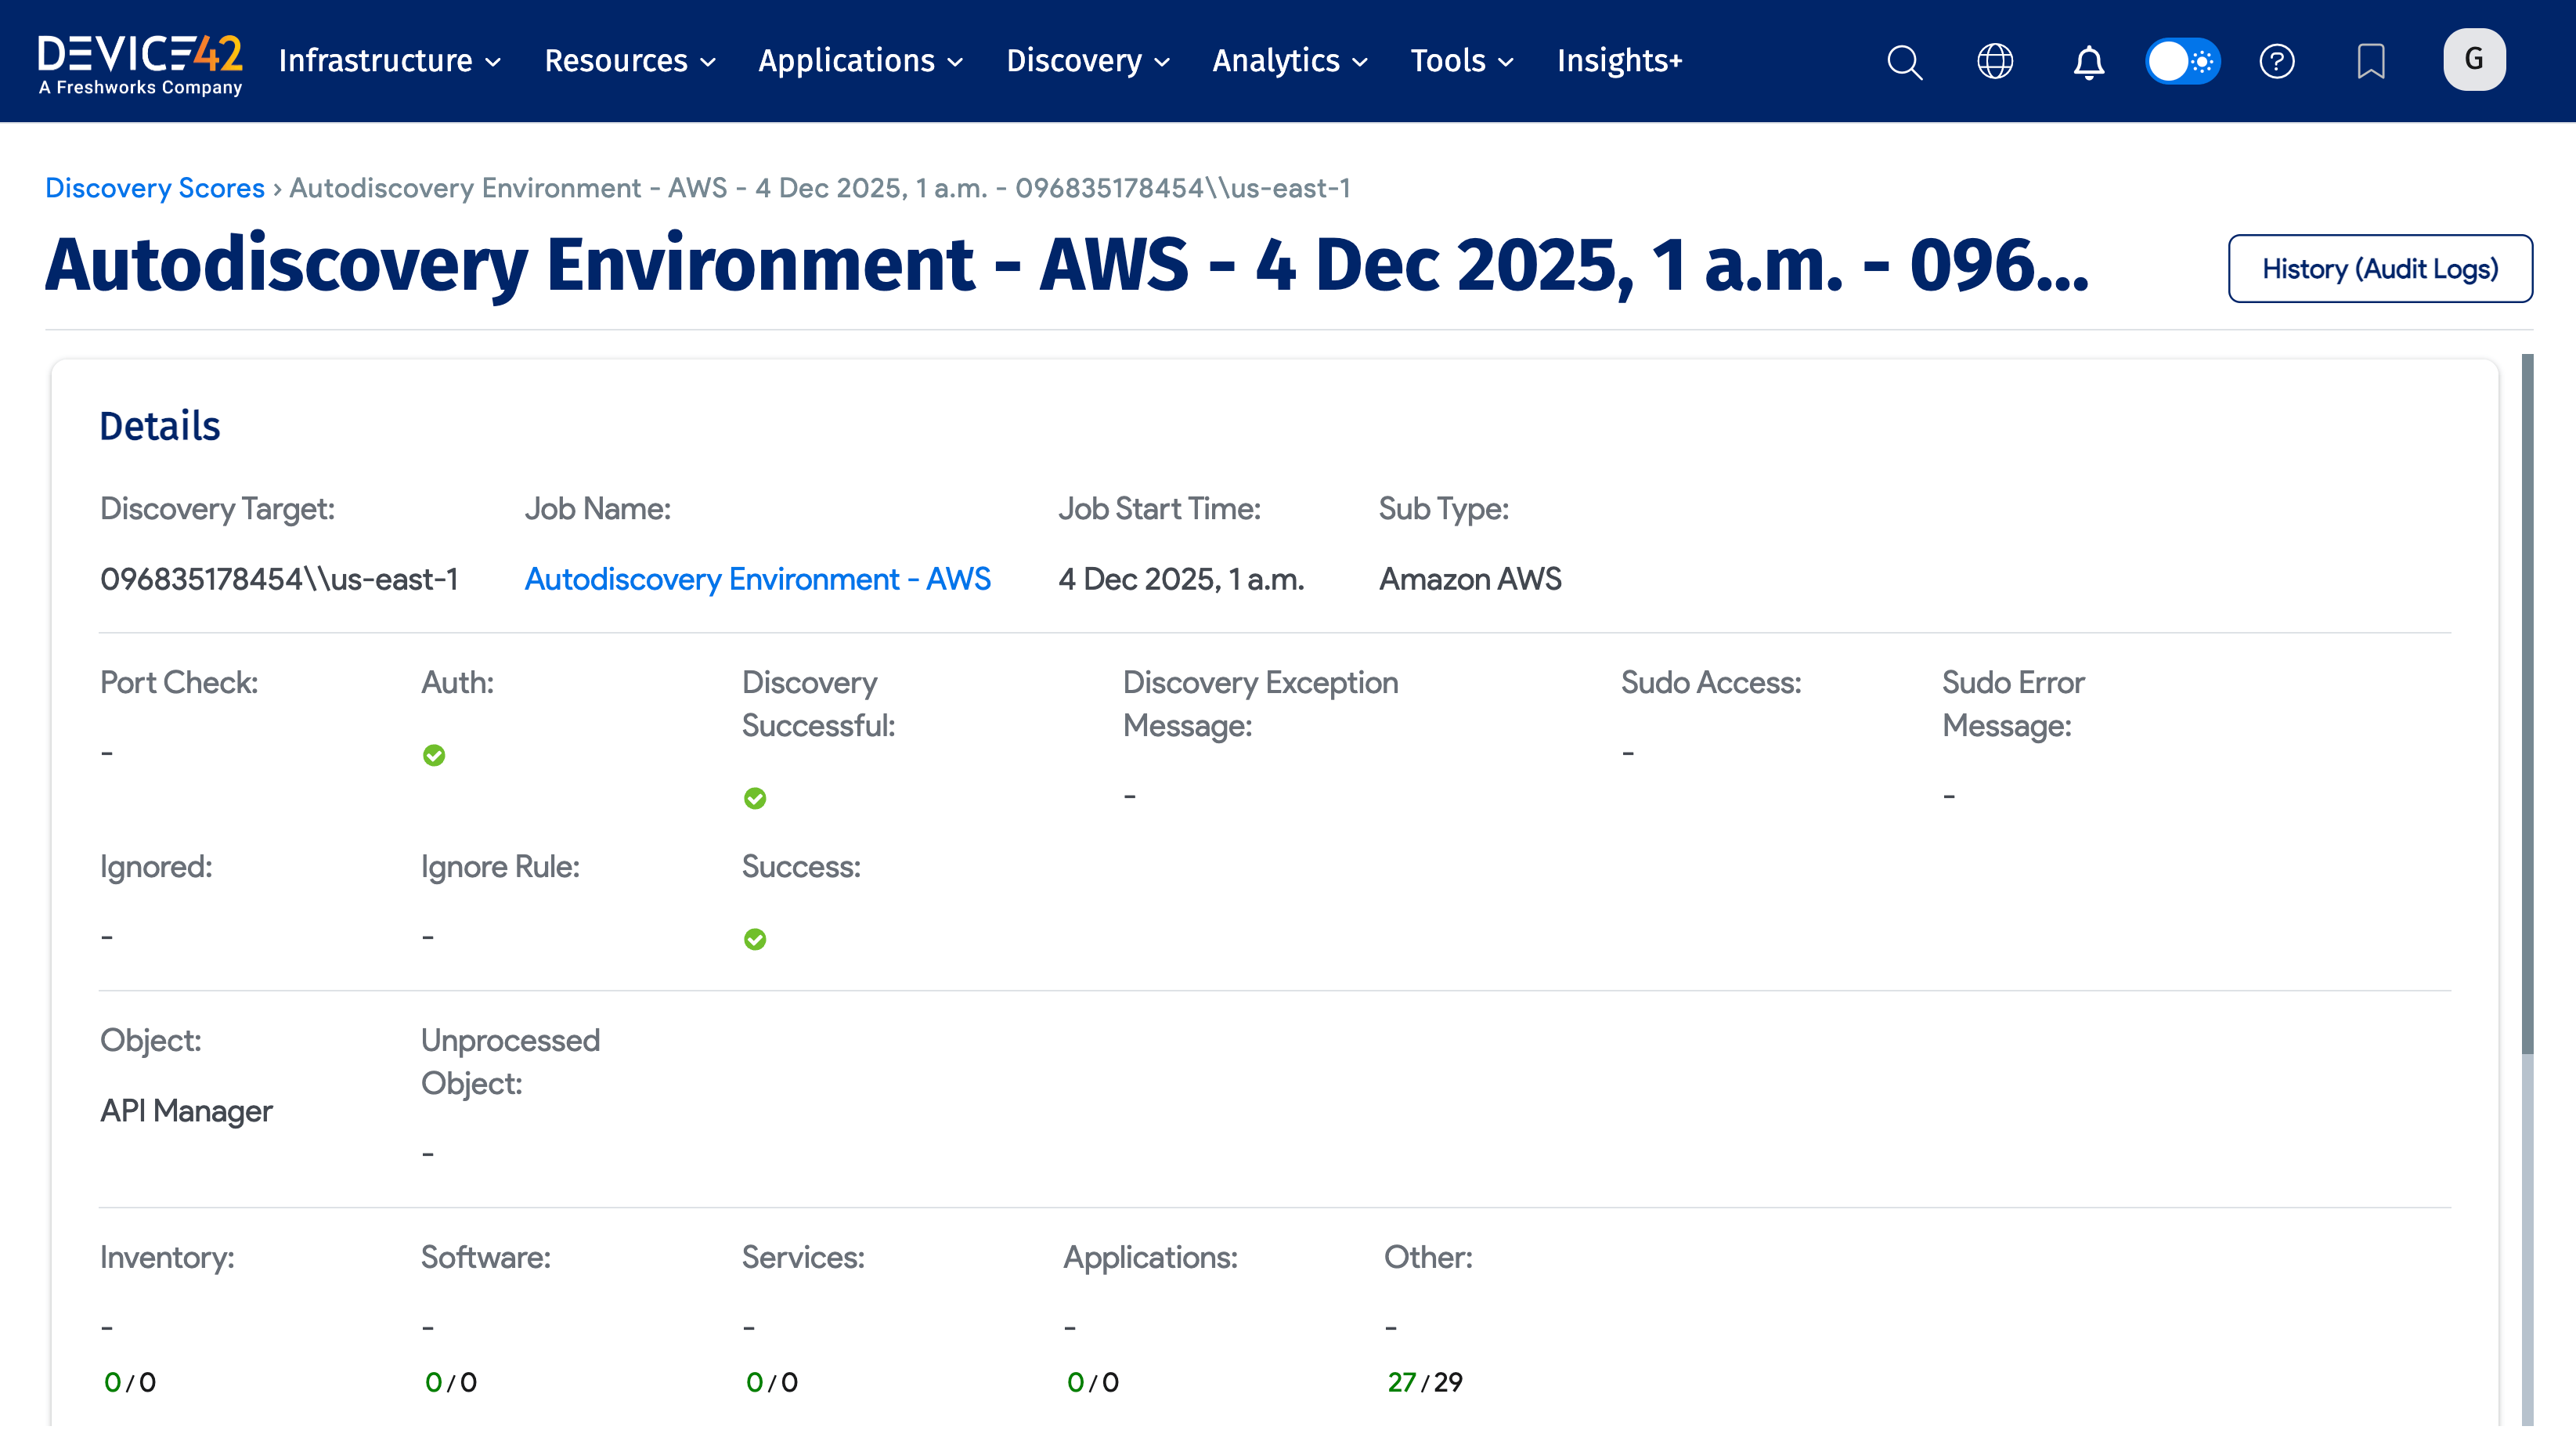Toggle the light/dark theme switch
The height and width of the screenshot is (1430, 2576).
point(2183,61)
